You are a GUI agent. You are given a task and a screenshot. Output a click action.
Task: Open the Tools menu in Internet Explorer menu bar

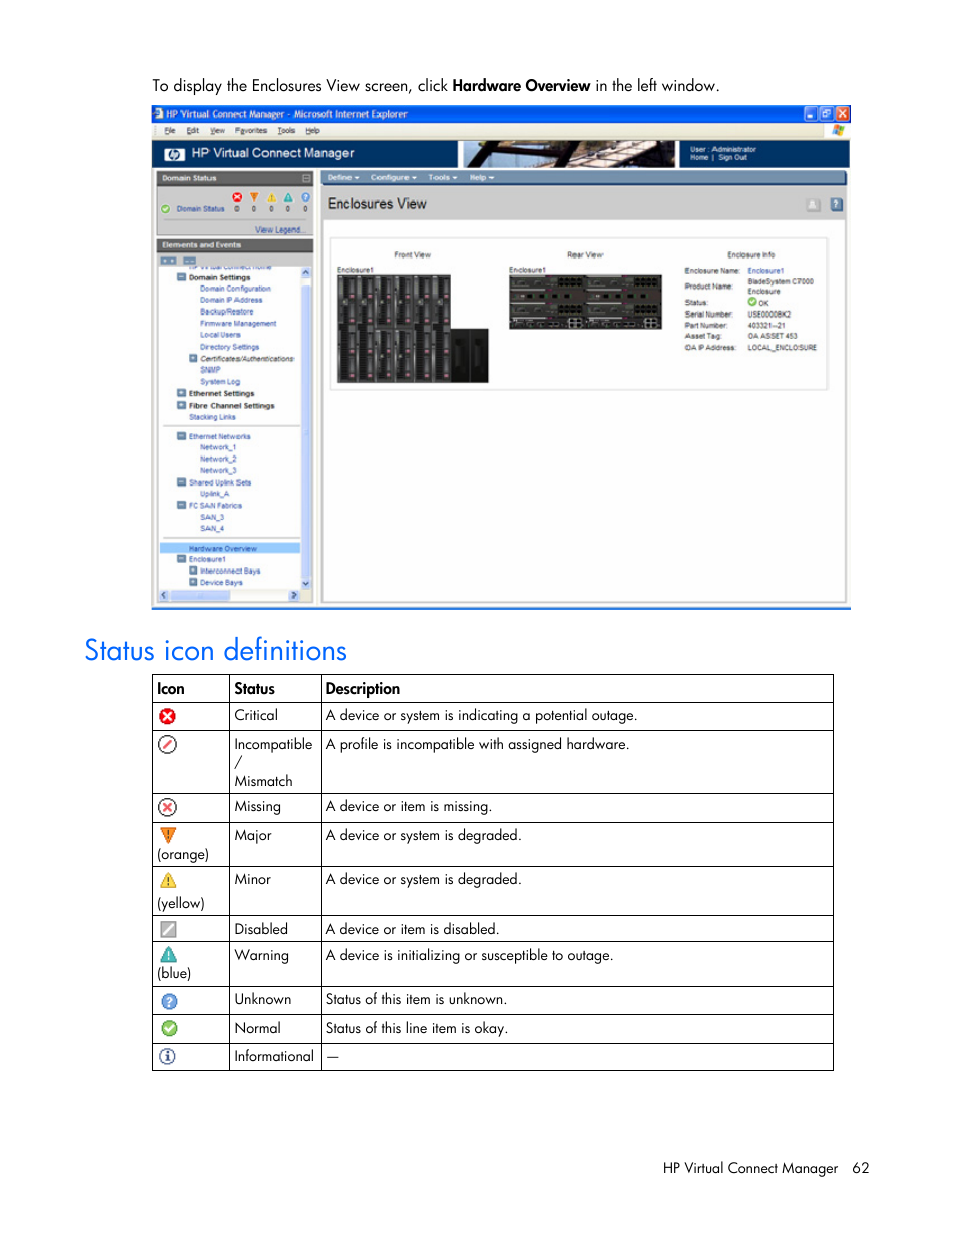pos(286,131)
